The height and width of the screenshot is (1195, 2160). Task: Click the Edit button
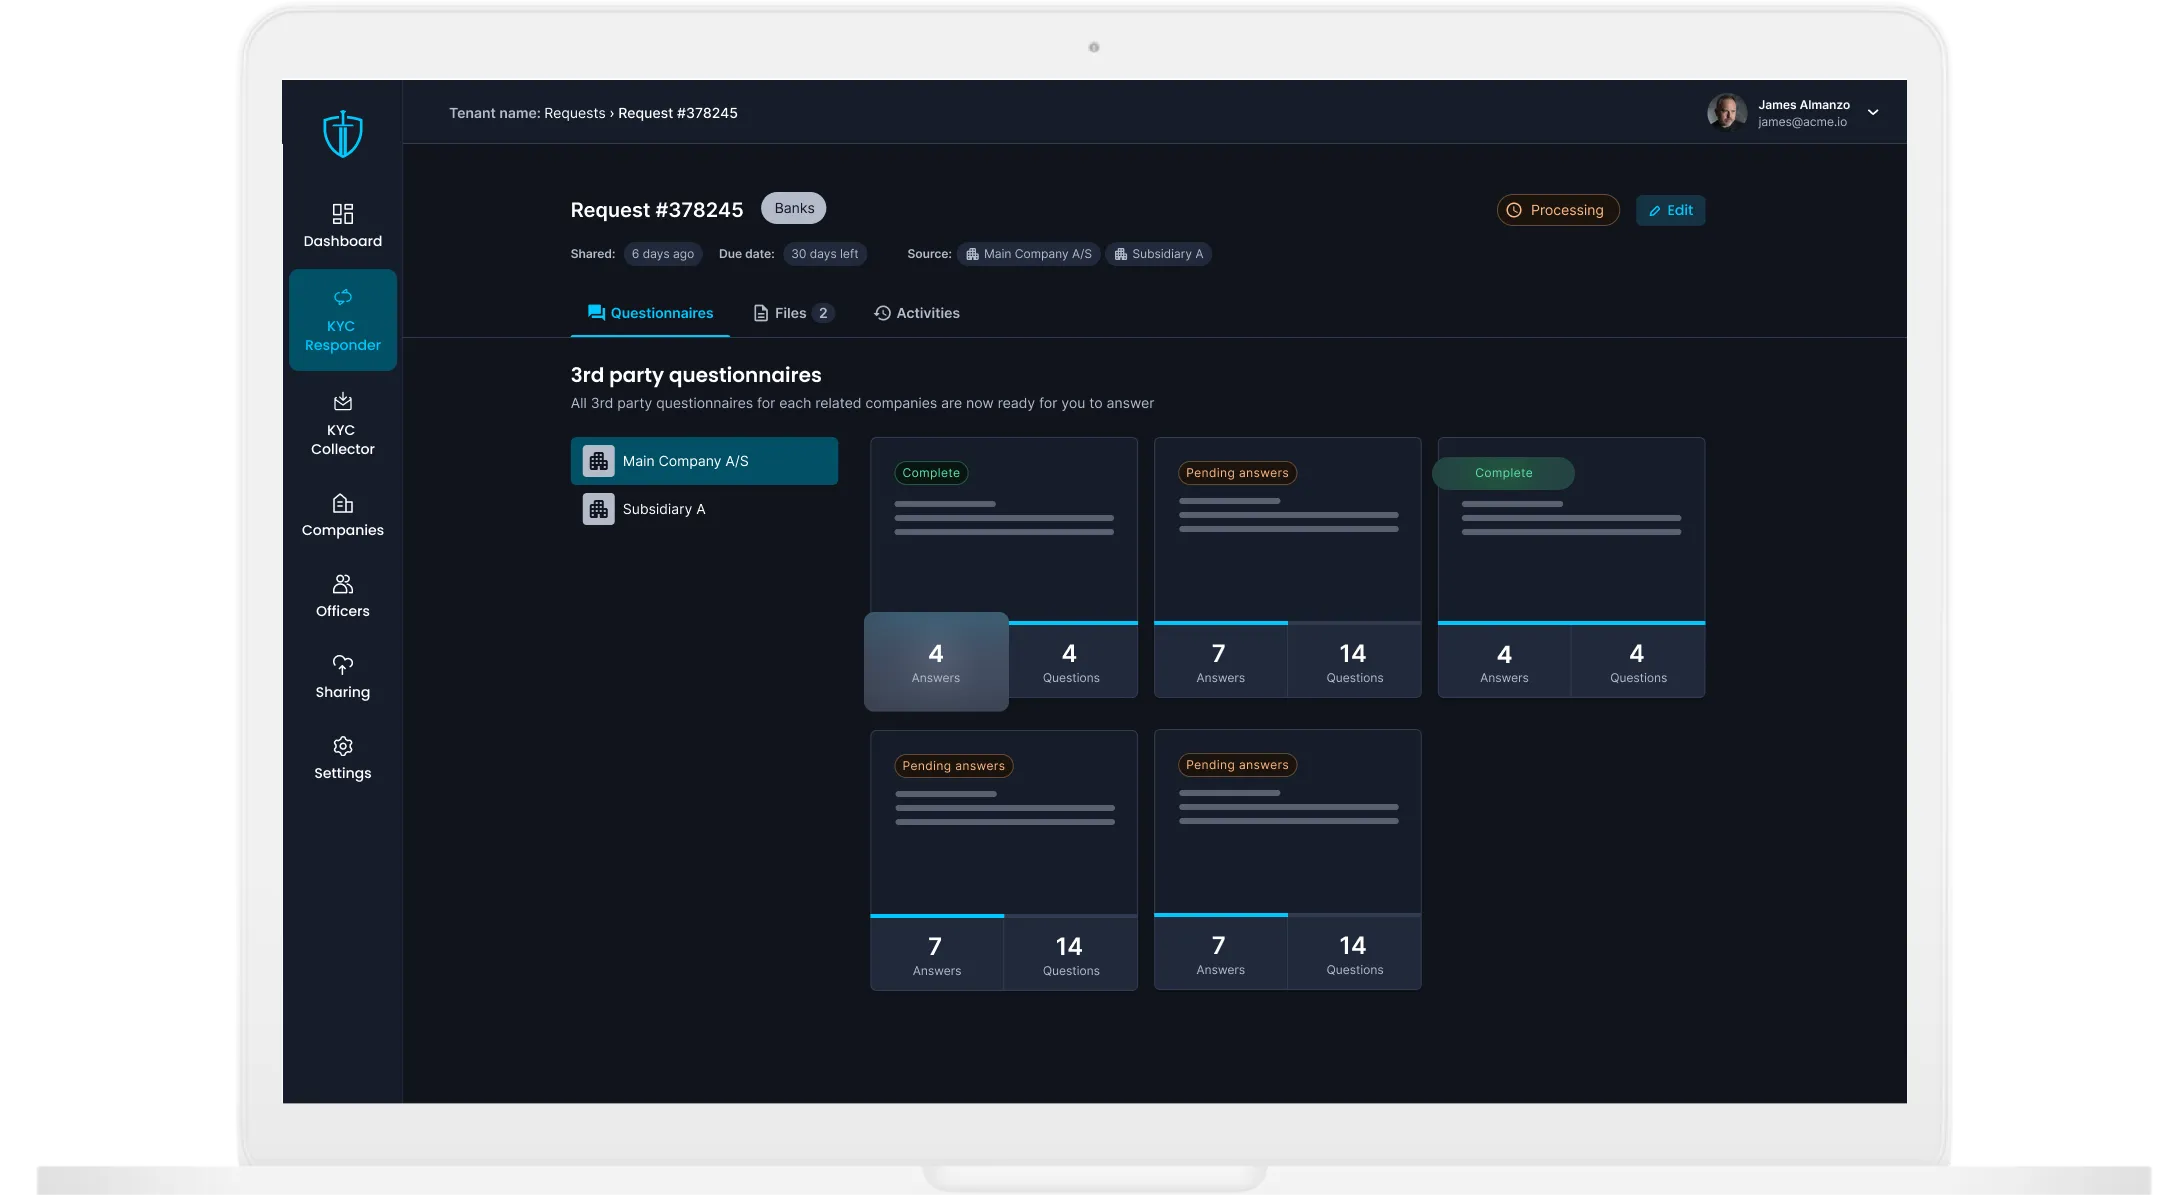[1670, 210]
